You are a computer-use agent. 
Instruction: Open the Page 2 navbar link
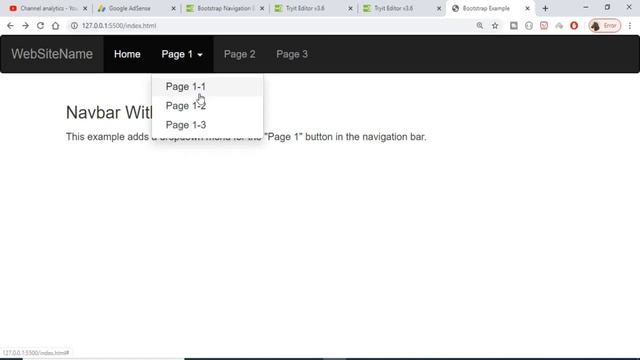(x=240, y=54)
